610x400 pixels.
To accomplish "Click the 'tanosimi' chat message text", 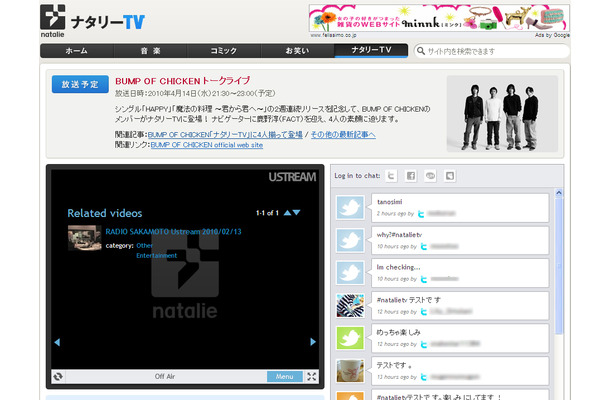I will click(389, 202).
